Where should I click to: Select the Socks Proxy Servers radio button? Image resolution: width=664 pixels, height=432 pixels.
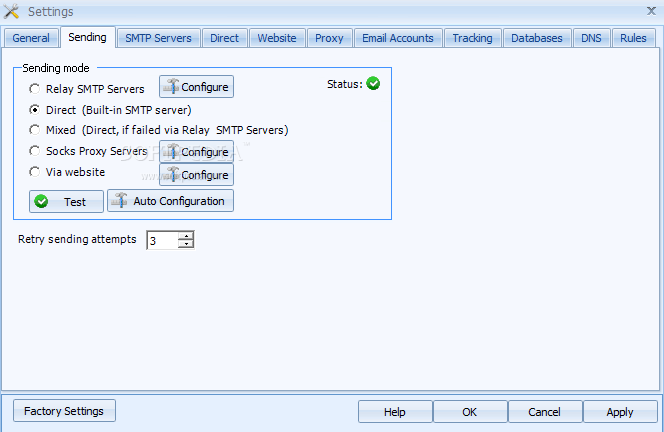35,151
